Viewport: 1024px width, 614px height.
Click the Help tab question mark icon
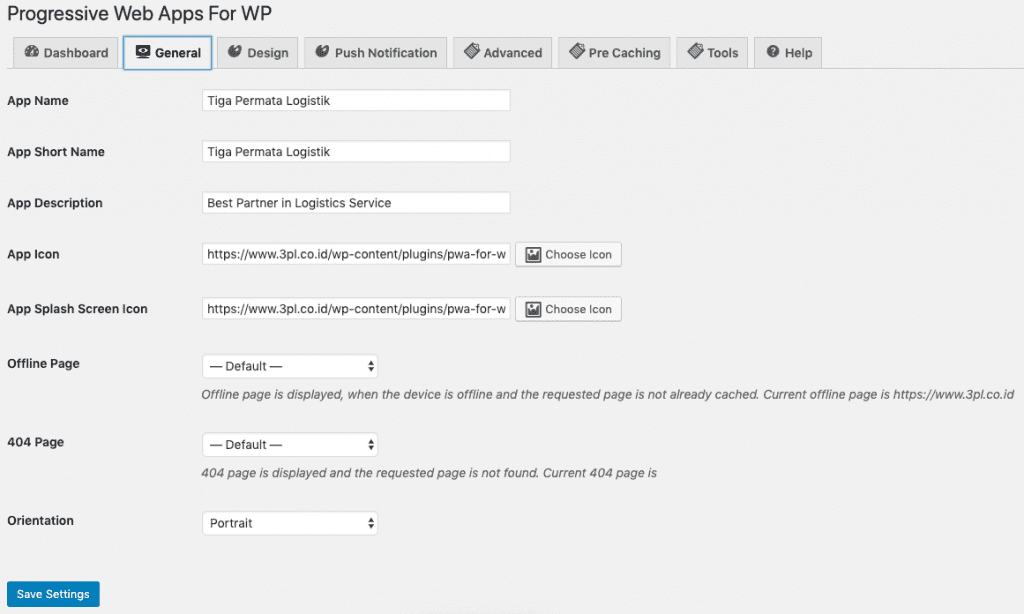coord(773,52)
